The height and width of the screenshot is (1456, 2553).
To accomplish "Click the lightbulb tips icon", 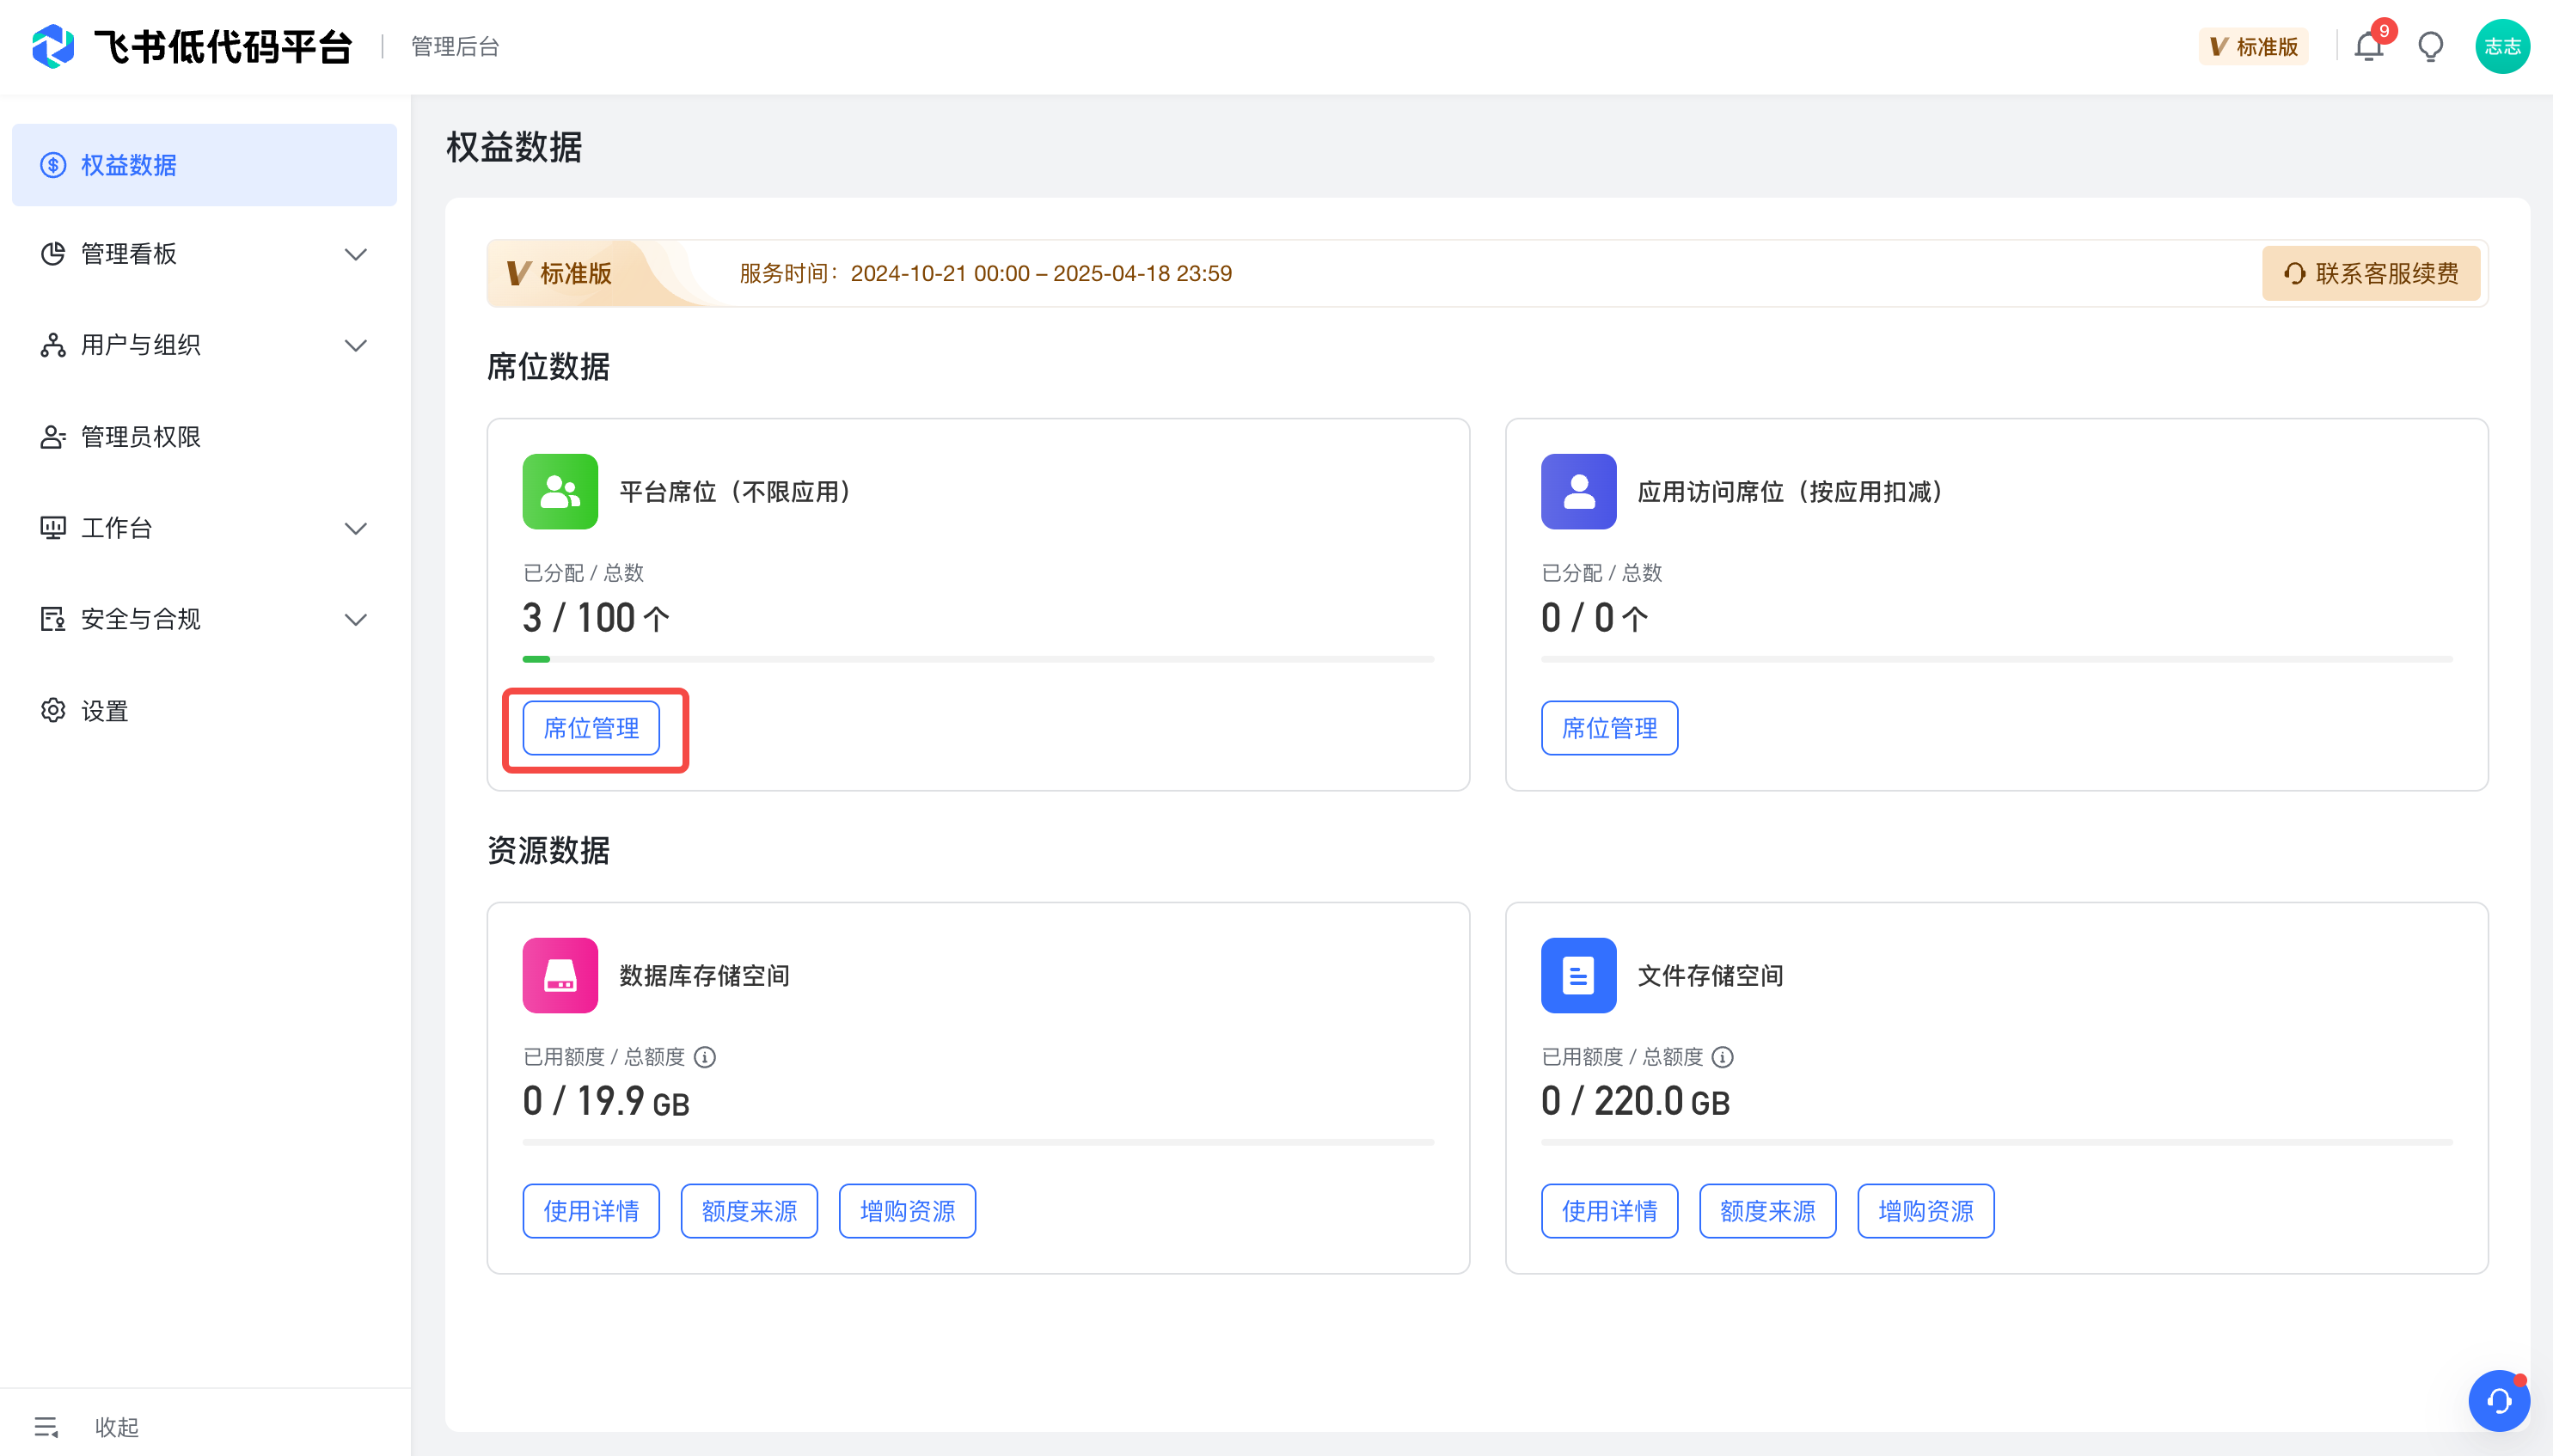I will 2431,47.
